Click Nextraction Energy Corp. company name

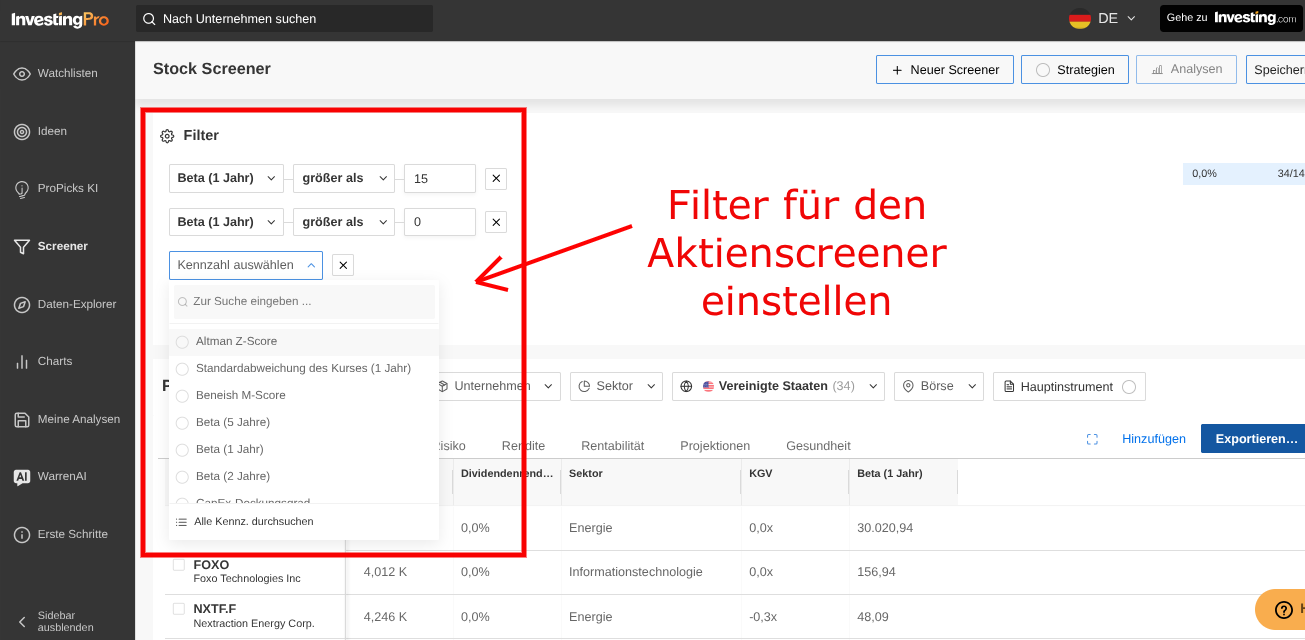click(254, 624)
